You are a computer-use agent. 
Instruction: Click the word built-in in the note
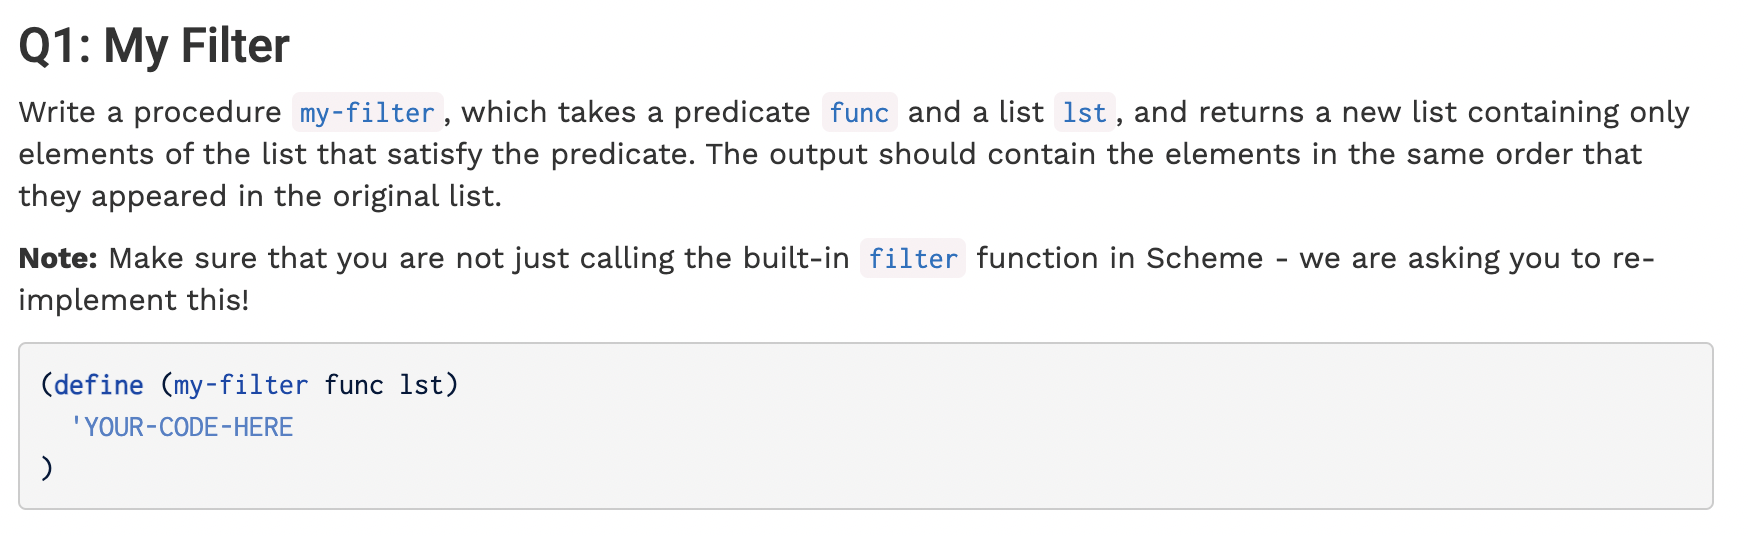[796, 258]
